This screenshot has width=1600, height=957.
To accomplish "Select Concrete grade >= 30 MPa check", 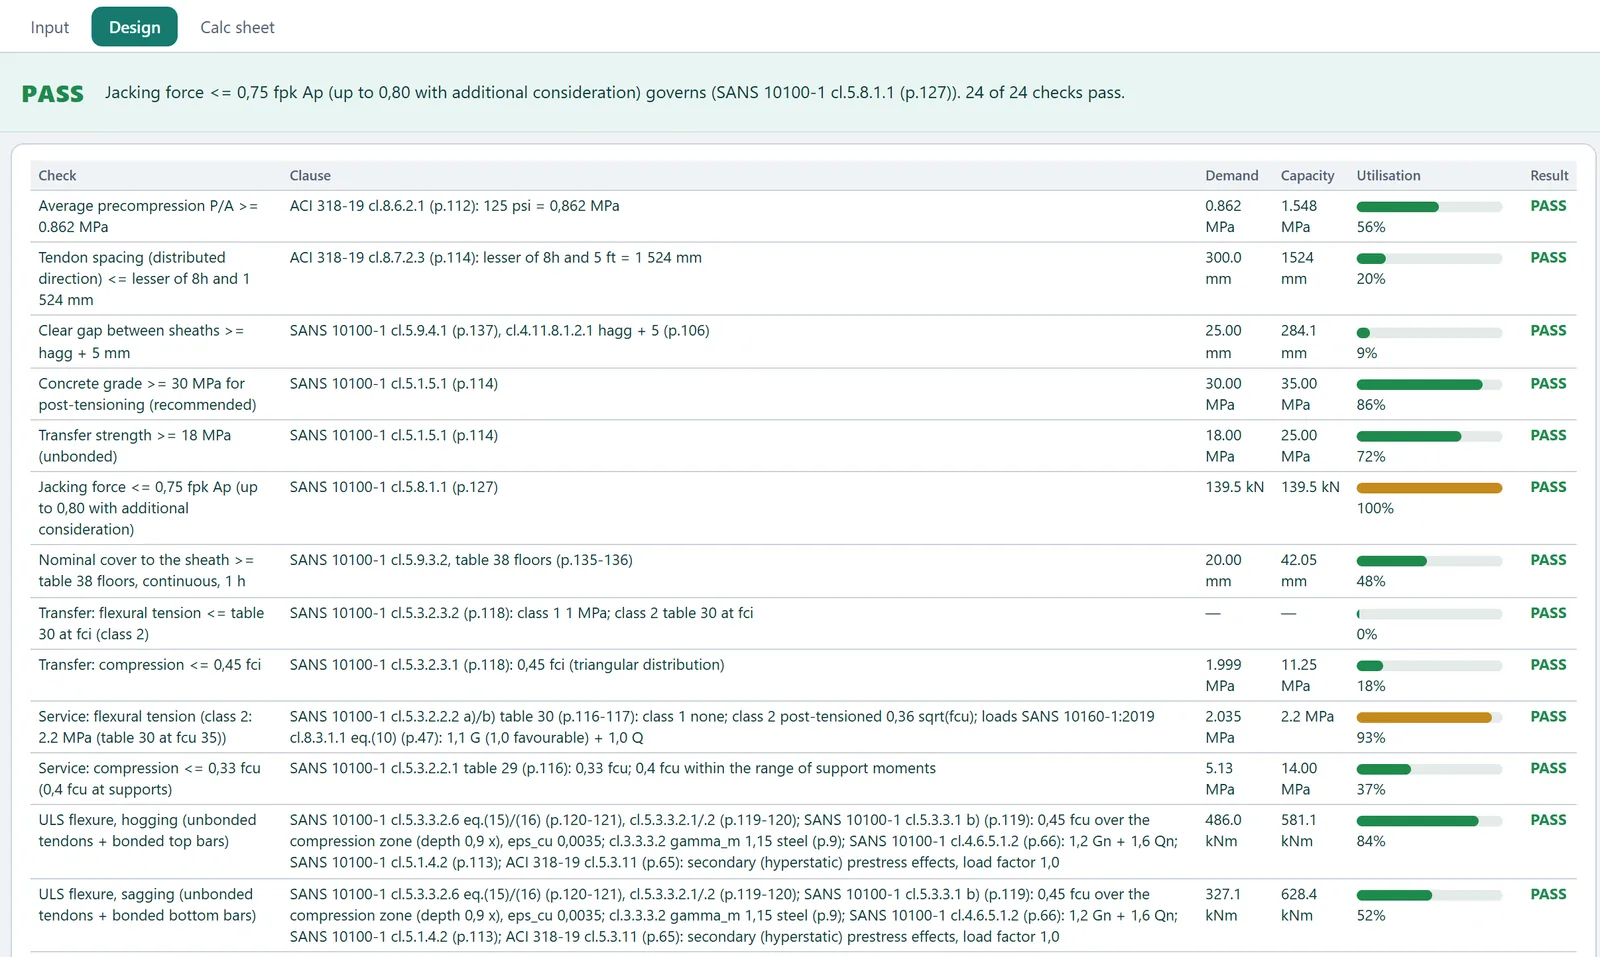I will tap(147, 394).
